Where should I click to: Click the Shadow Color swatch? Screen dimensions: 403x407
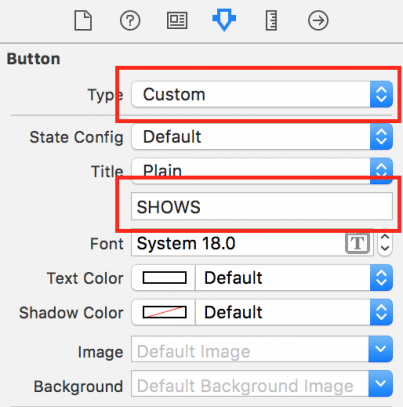click(164, 312)
